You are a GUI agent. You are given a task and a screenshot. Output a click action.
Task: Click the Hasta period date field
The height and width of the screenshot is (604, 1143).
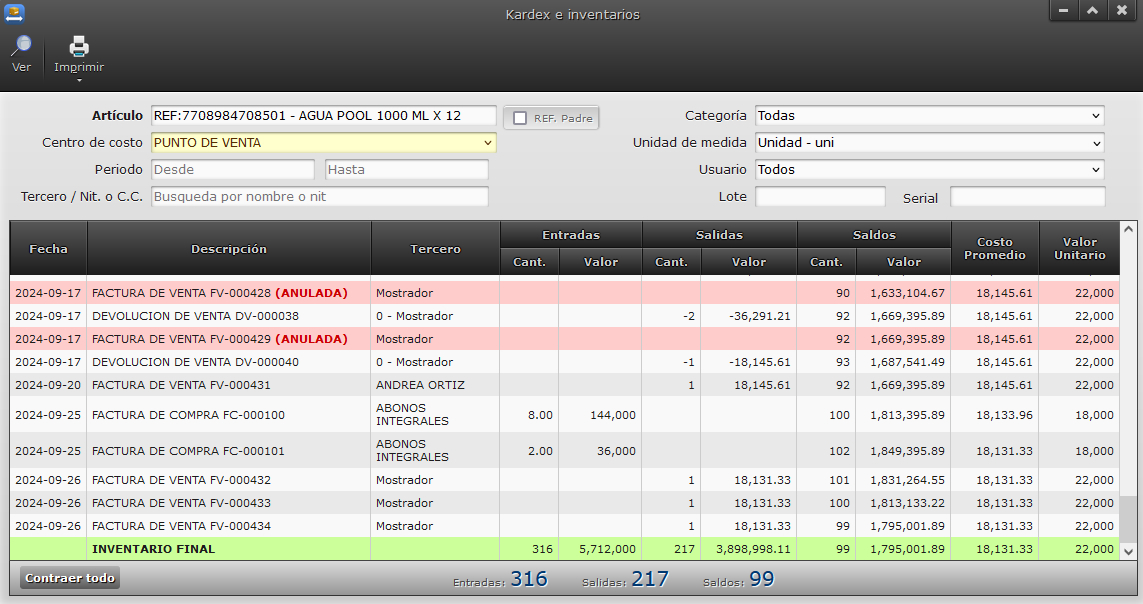[x=406, y=170]
